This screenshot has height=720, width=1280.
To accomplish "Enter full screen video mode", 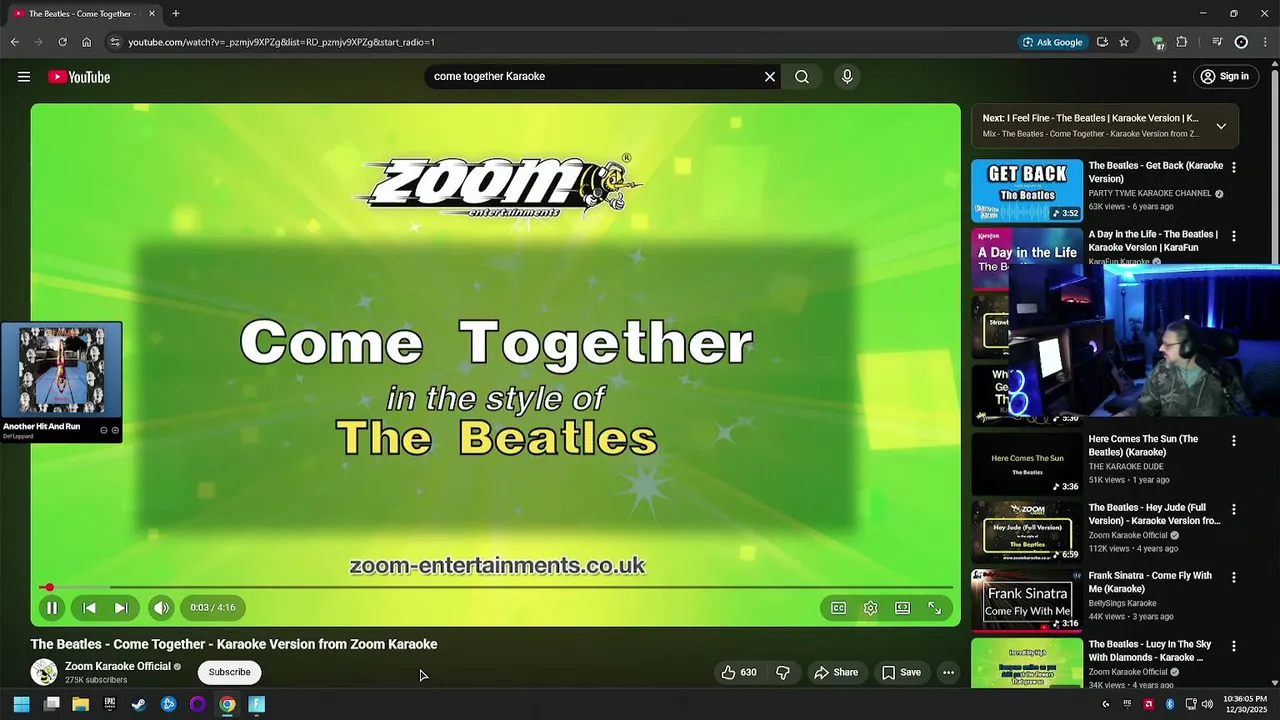I will (935, 608).
